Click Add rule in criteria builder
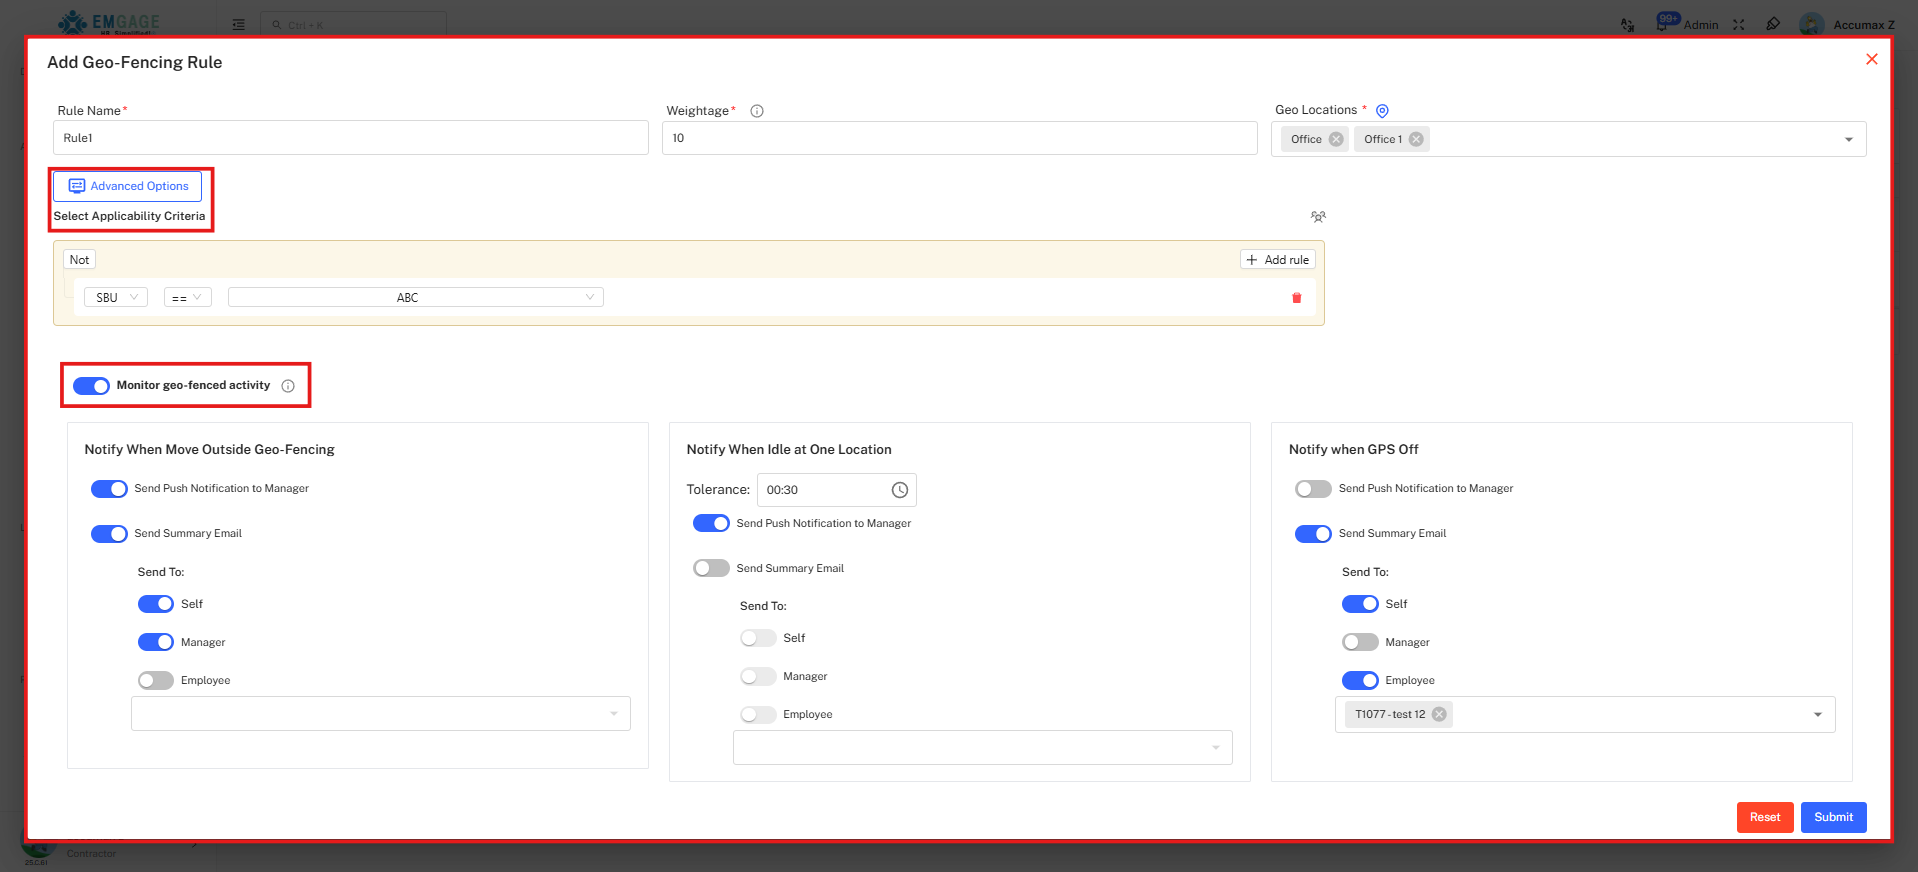The width and height of the screenshot is (1918, 872). pos(1277,260)
